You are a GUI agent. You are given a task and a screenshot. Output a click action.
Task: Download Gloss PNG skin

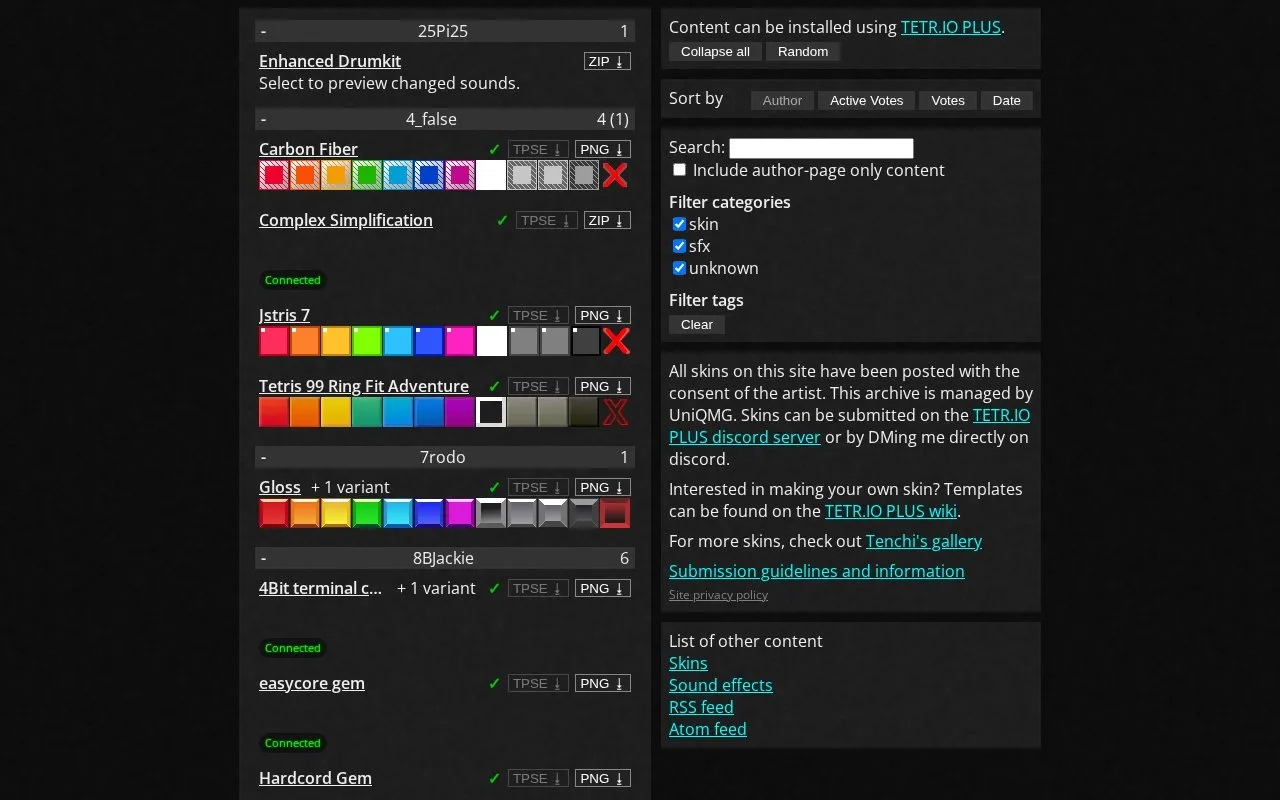603,487
